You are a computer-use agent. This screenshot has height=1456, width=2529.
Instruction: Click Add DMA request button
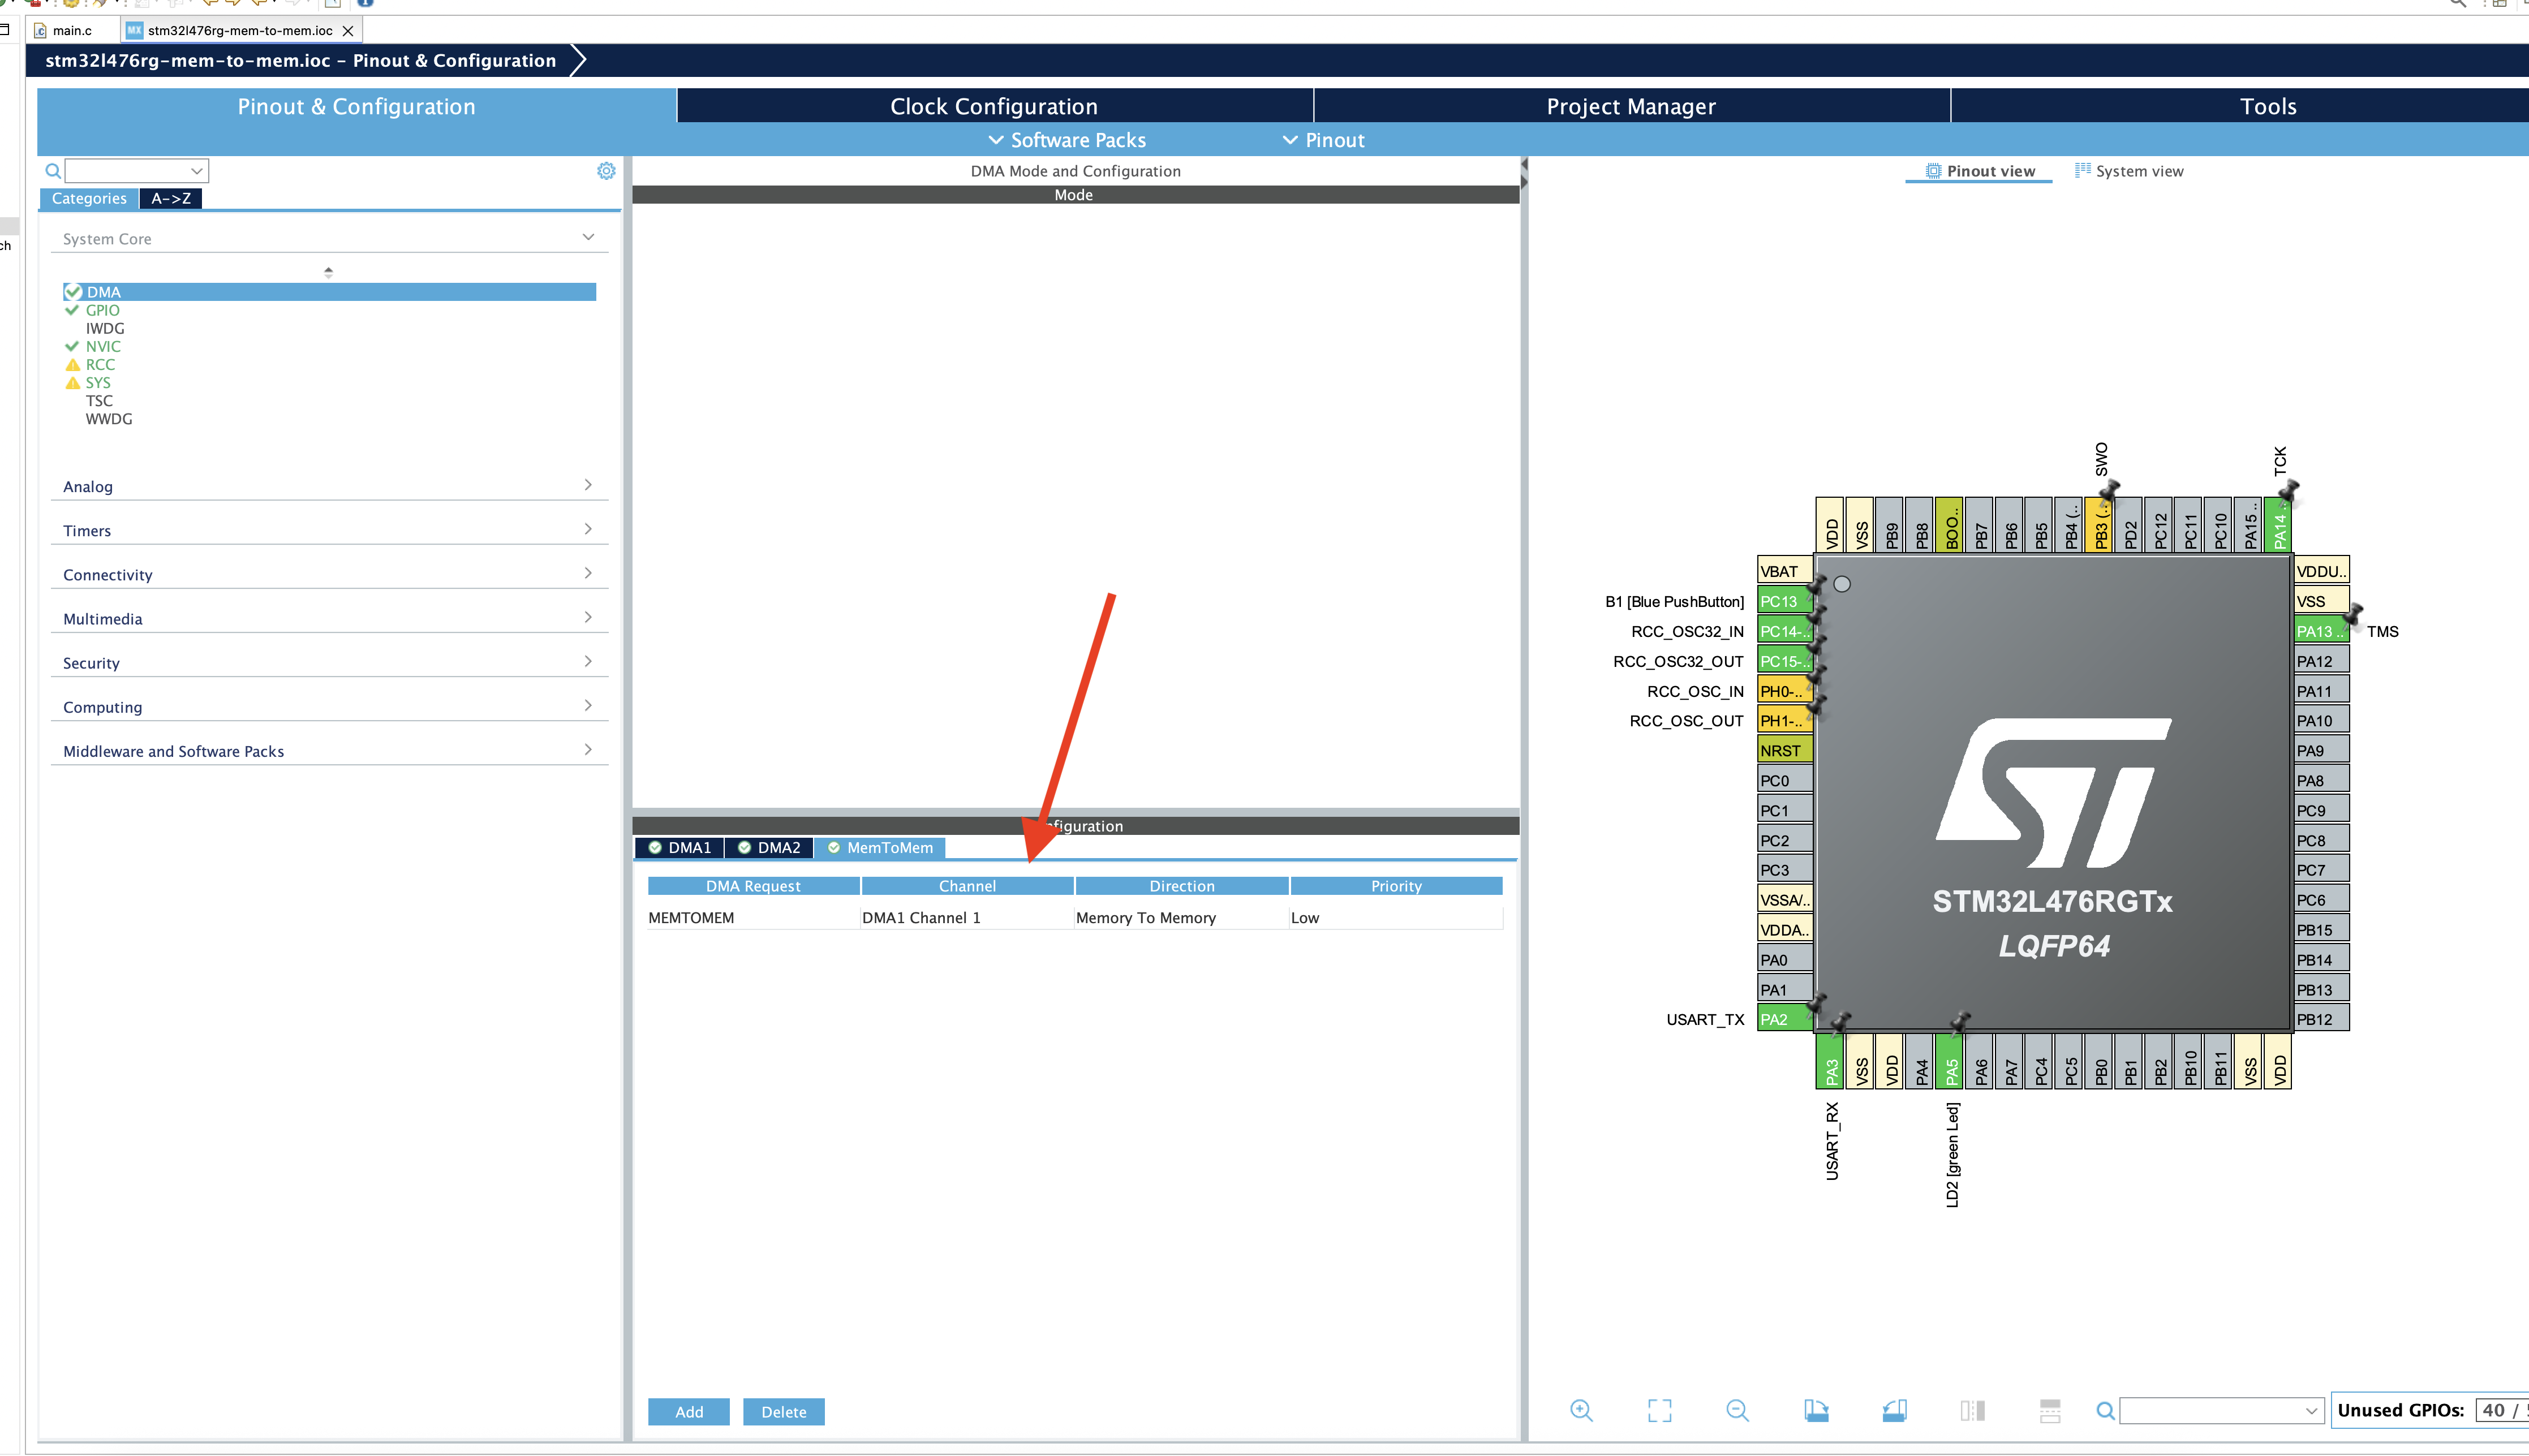click(x=688, y=1411)
